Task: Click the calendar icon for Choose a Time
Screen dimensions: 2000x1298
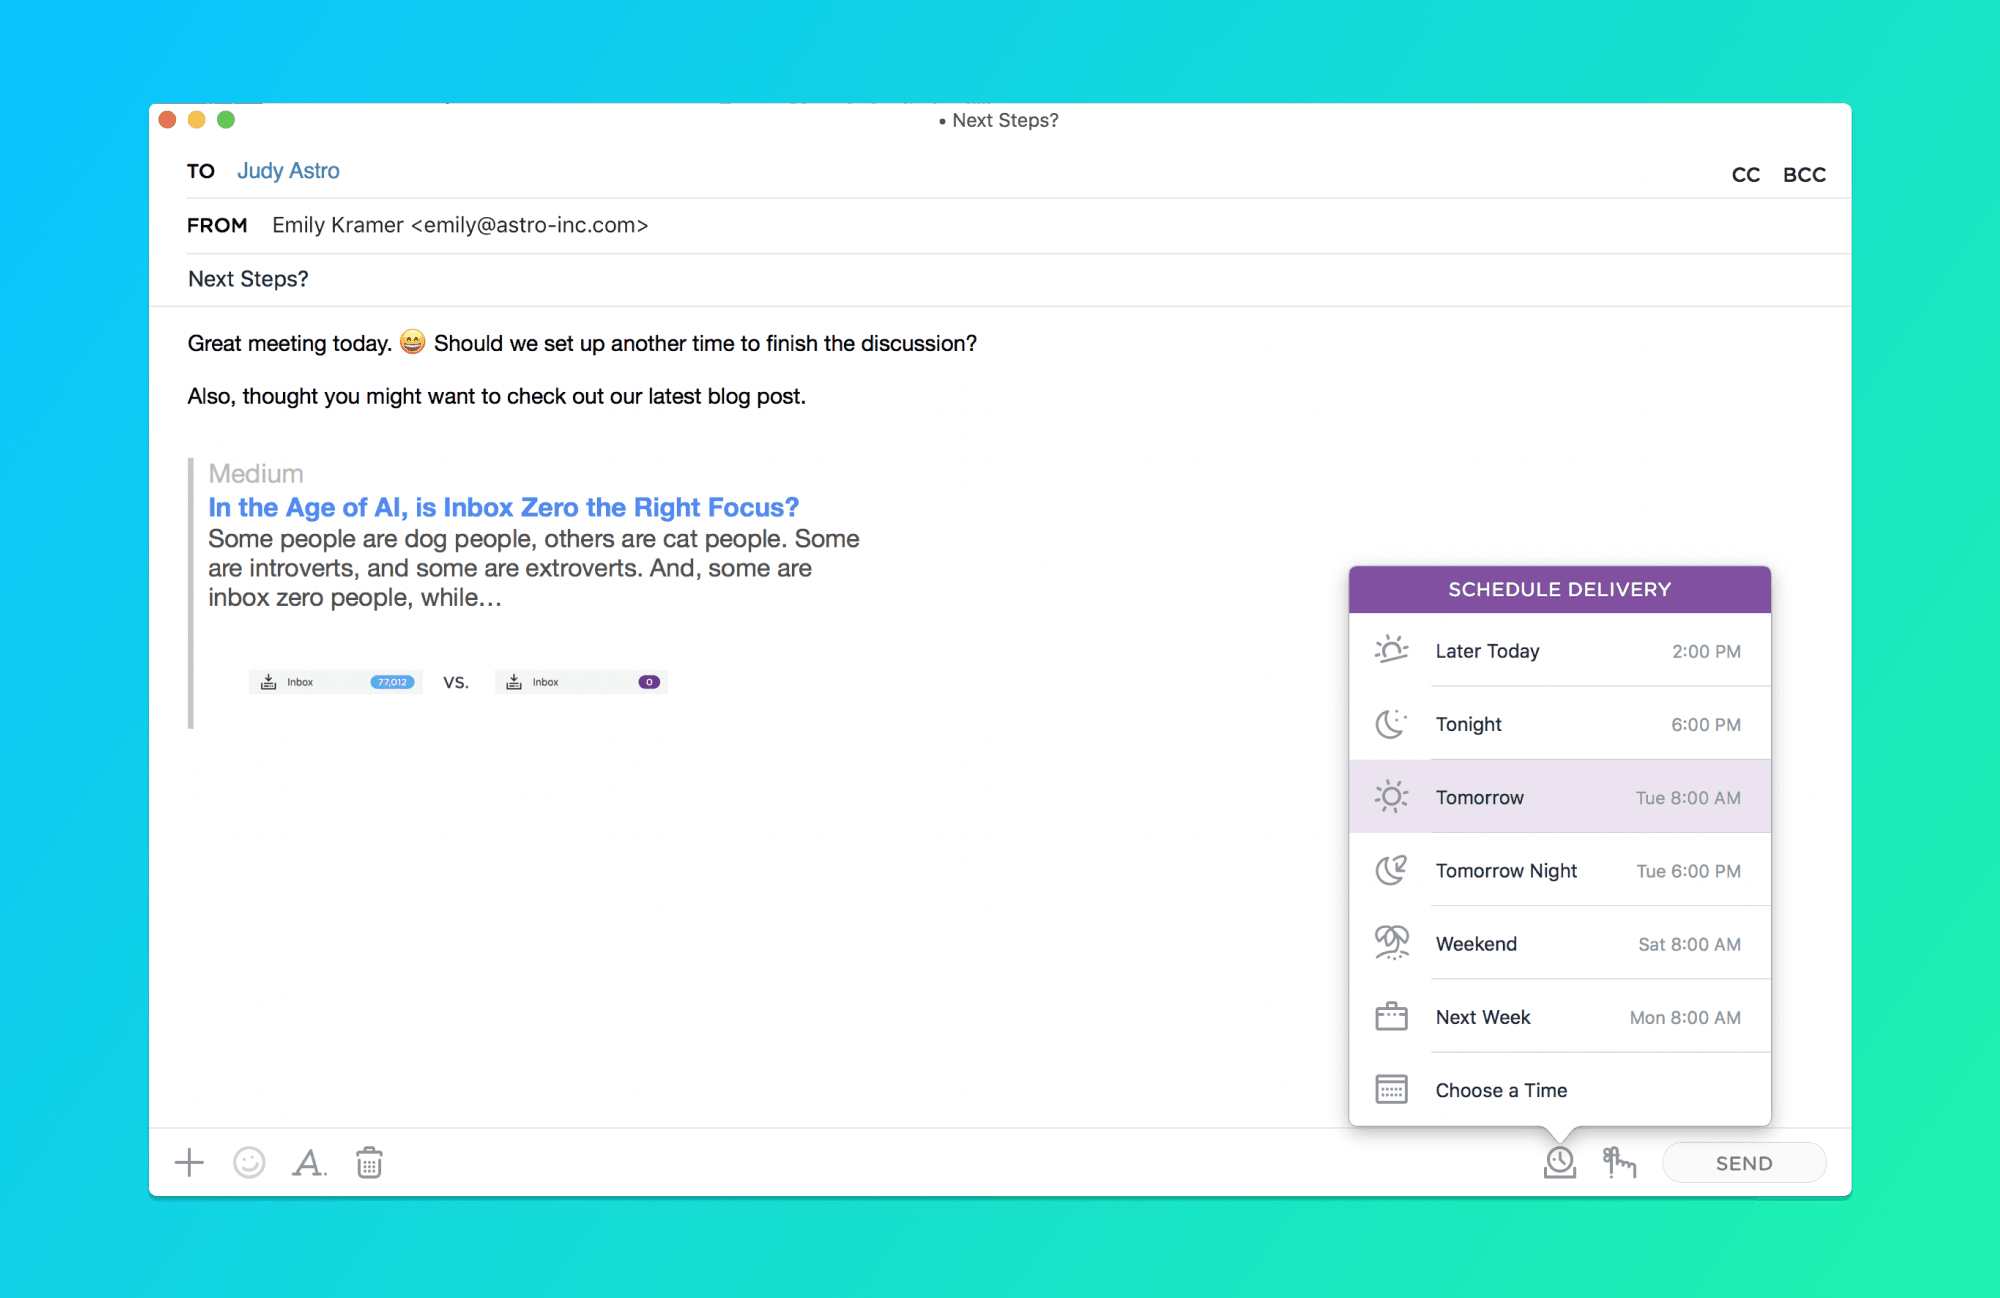Action: (1391, 1089)
